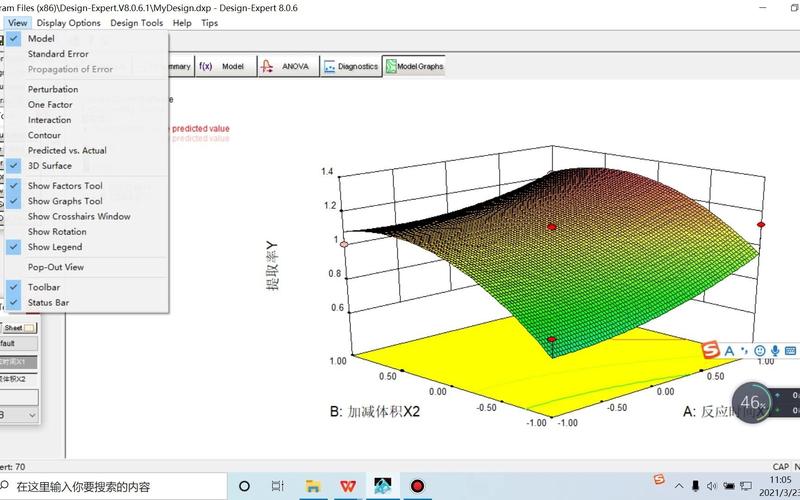
Task: Select Pop-Out View menu entry
Action: 56,267
